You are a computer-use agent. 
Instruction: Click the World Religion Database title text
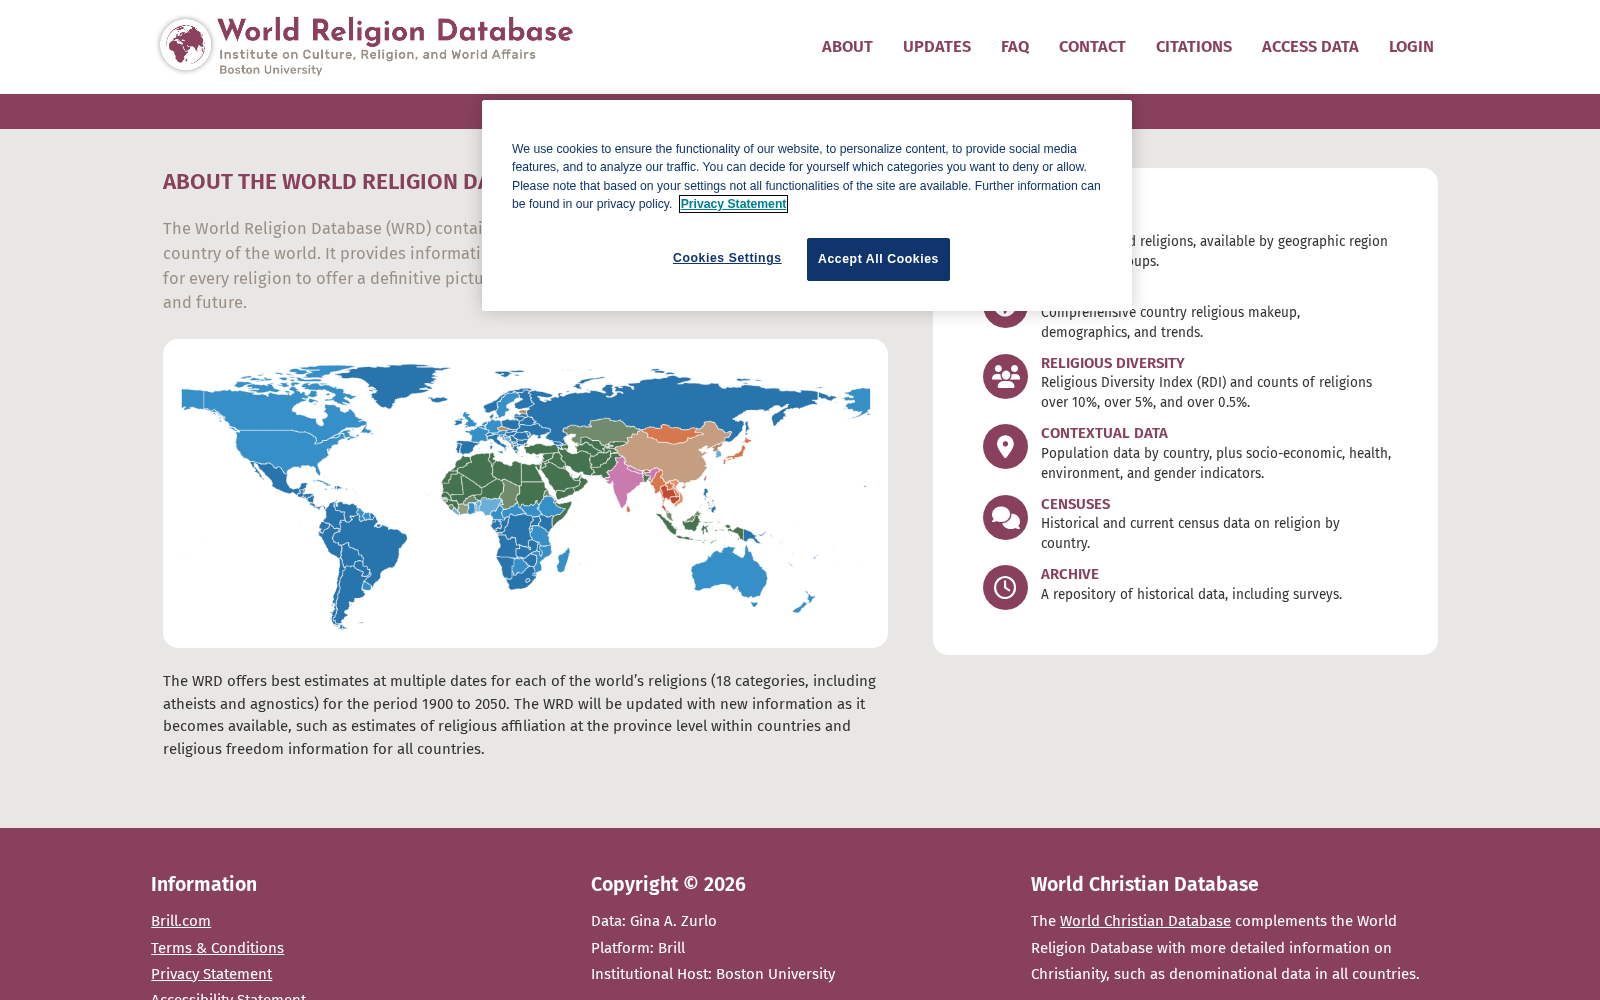(395, 32)
